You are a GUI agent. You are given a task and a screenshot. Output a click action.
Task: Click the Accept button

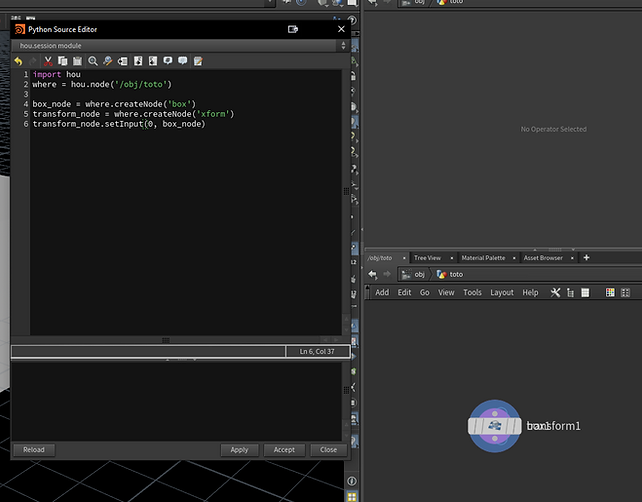click(284, 450)
